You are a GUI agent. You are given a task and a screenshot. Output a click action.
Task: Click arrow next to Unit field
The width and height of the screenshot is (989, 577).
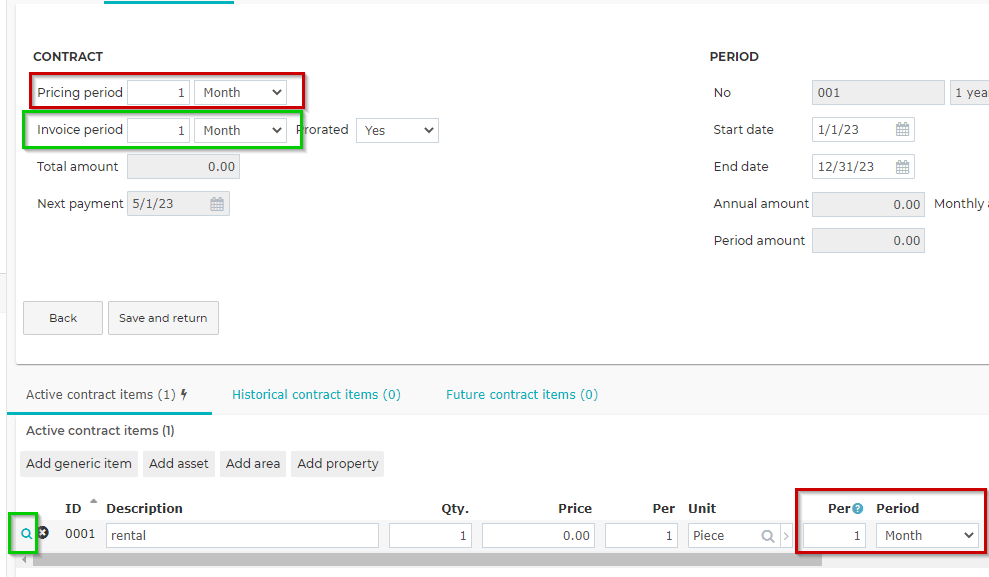pos(786,536)
